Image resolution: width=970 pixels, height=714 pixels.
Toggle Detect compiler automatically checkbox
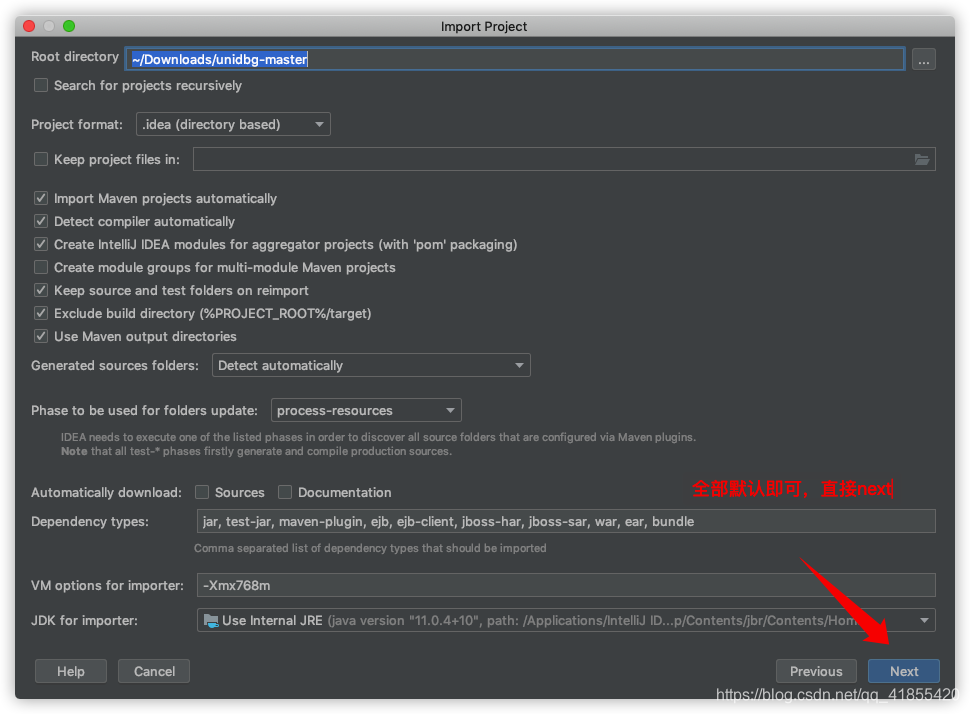pos(41,222)
